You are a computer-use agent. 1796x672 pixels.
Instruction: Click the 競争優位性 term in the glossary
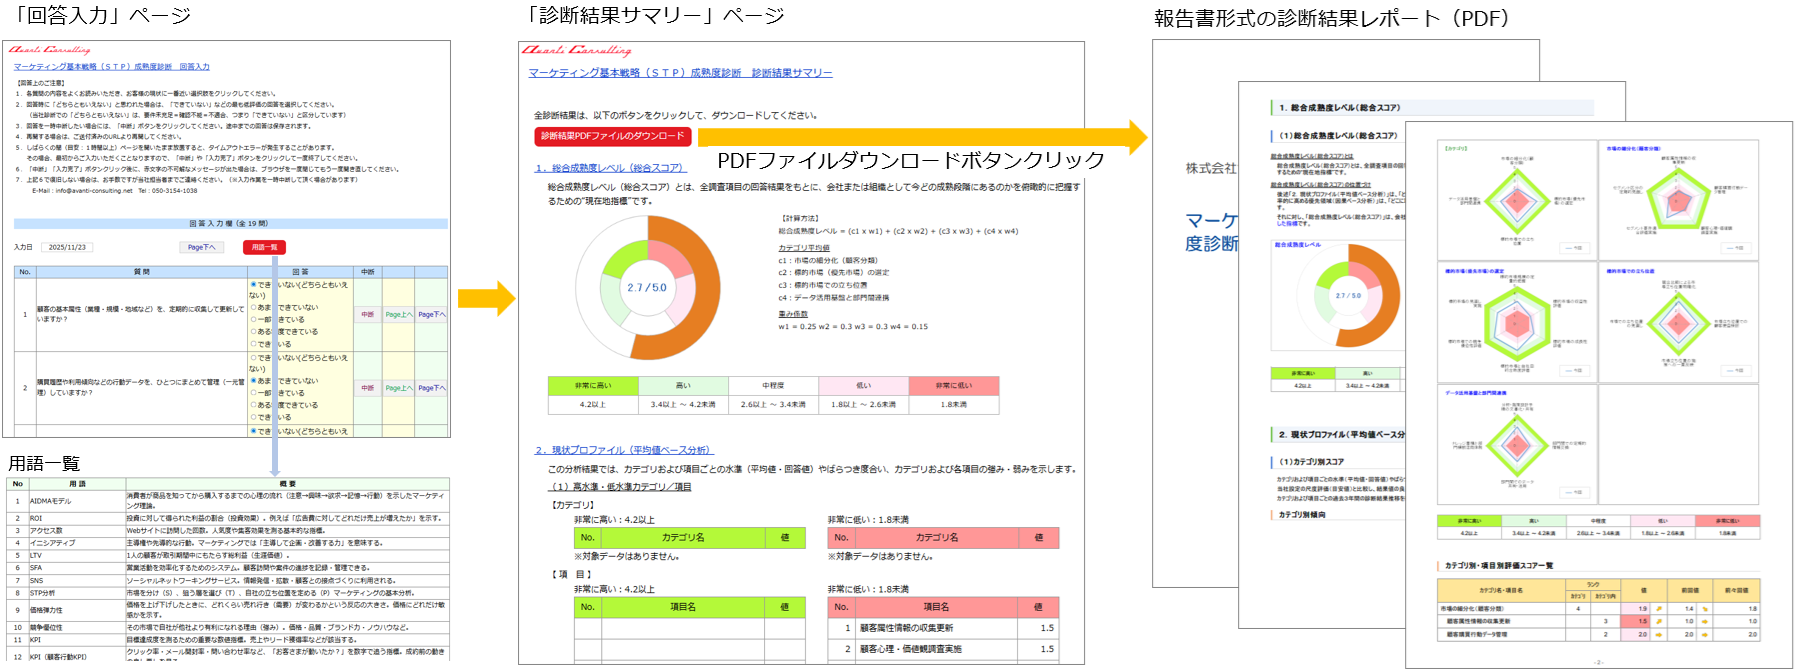(46, 628)
